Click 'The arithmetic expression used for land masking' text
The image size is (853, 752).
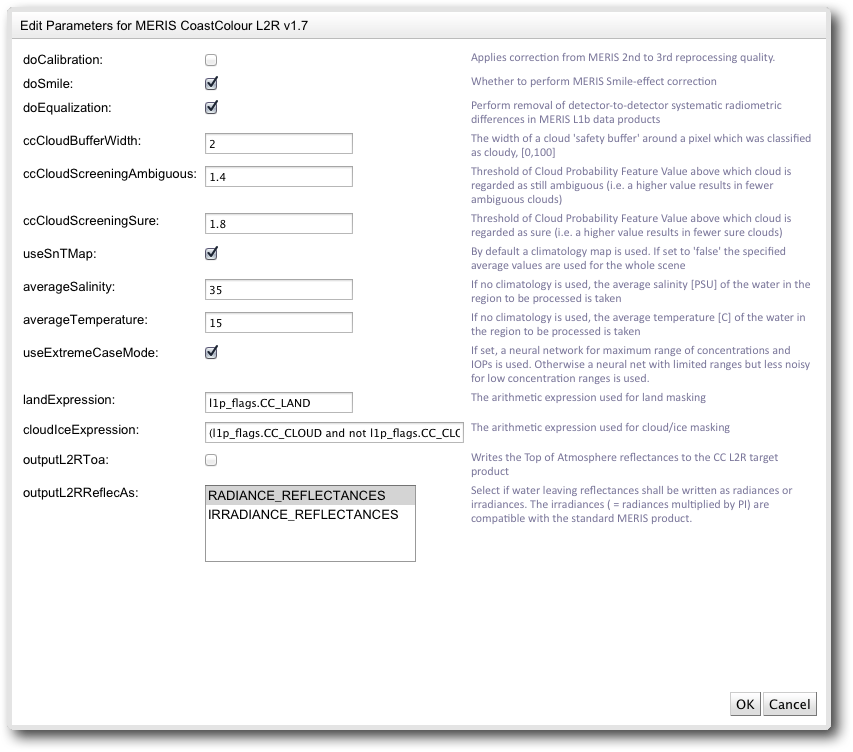588,398
